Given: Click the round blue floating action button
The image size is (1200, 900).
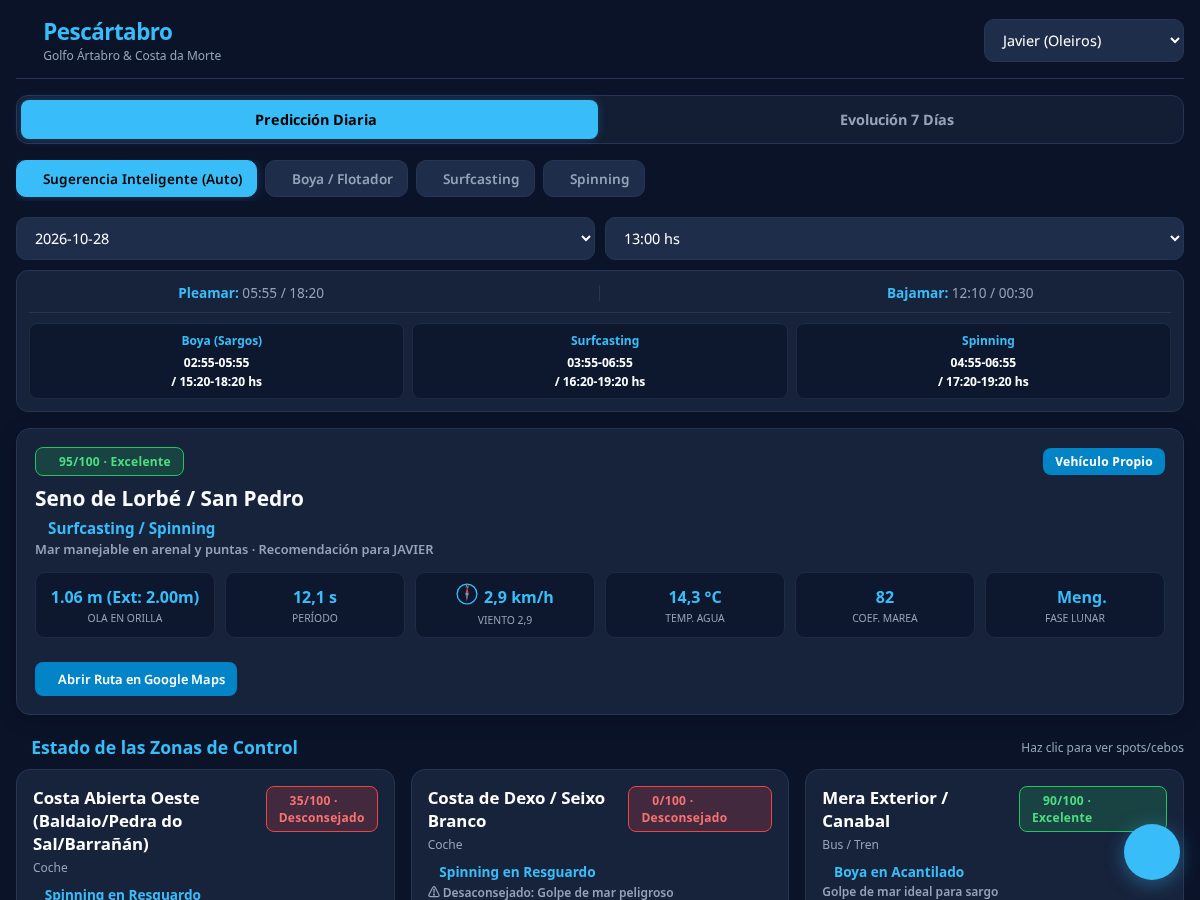Looking at the screenshot, I should (x=1152, y=852).
